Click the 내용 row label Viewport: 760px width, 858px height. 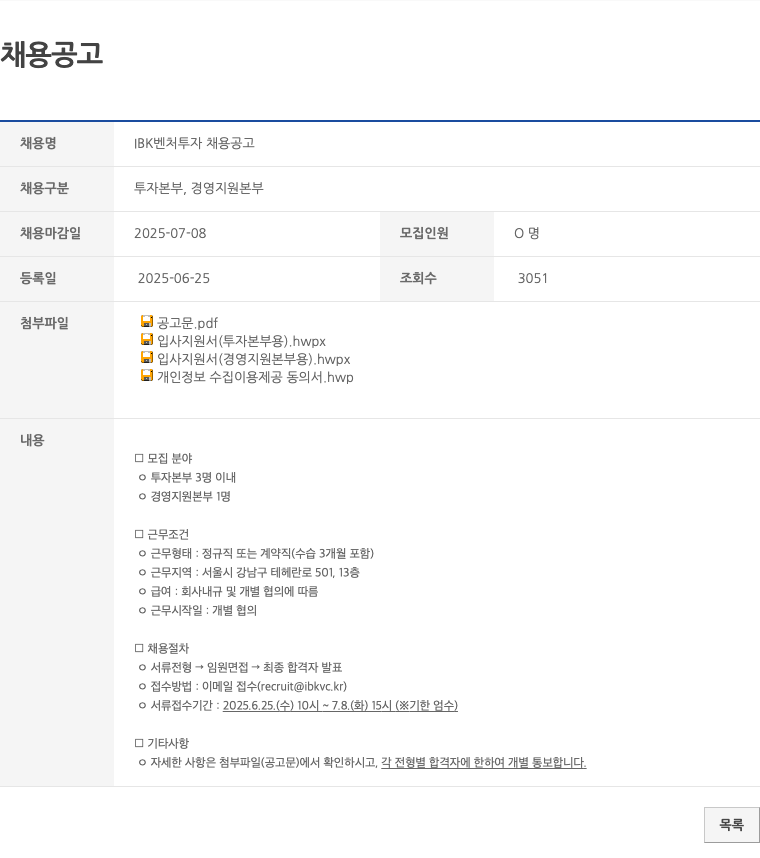coord(32,440)
